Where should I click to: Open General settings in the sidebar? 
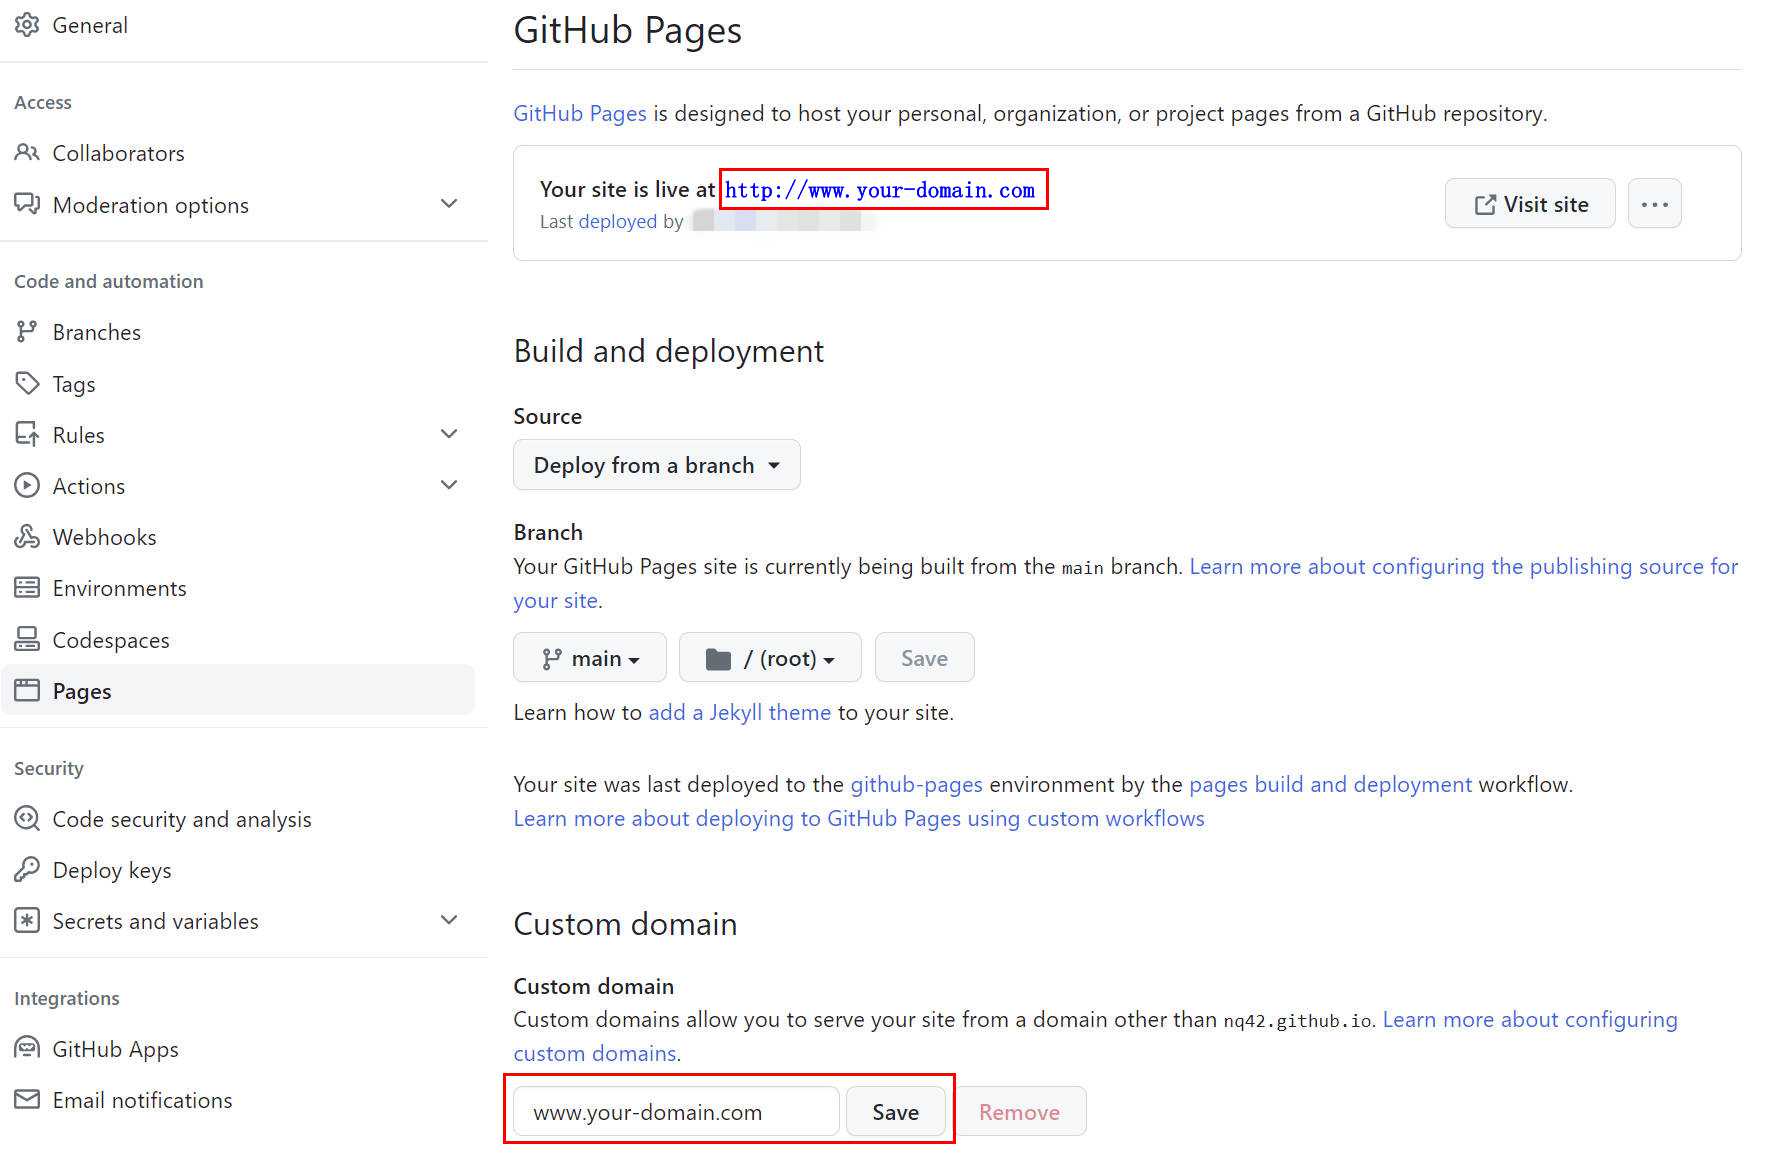tap(89, 25)
